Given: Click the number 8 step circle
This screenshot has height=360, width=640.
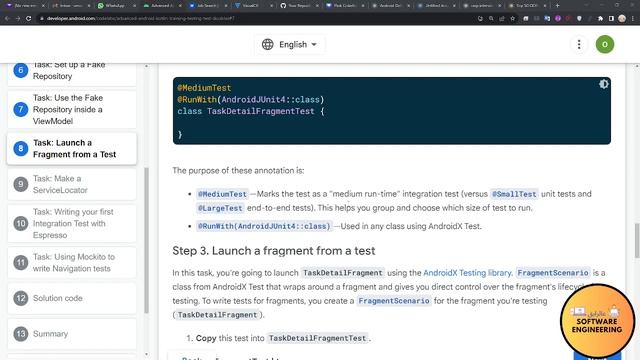Looking at the screenshot, I should (x=20, y=149).
